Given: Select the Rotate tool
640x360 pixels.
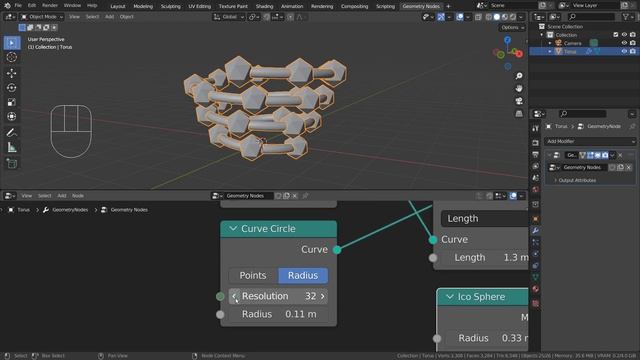Looking at the screenshot, I should point(11,88).
